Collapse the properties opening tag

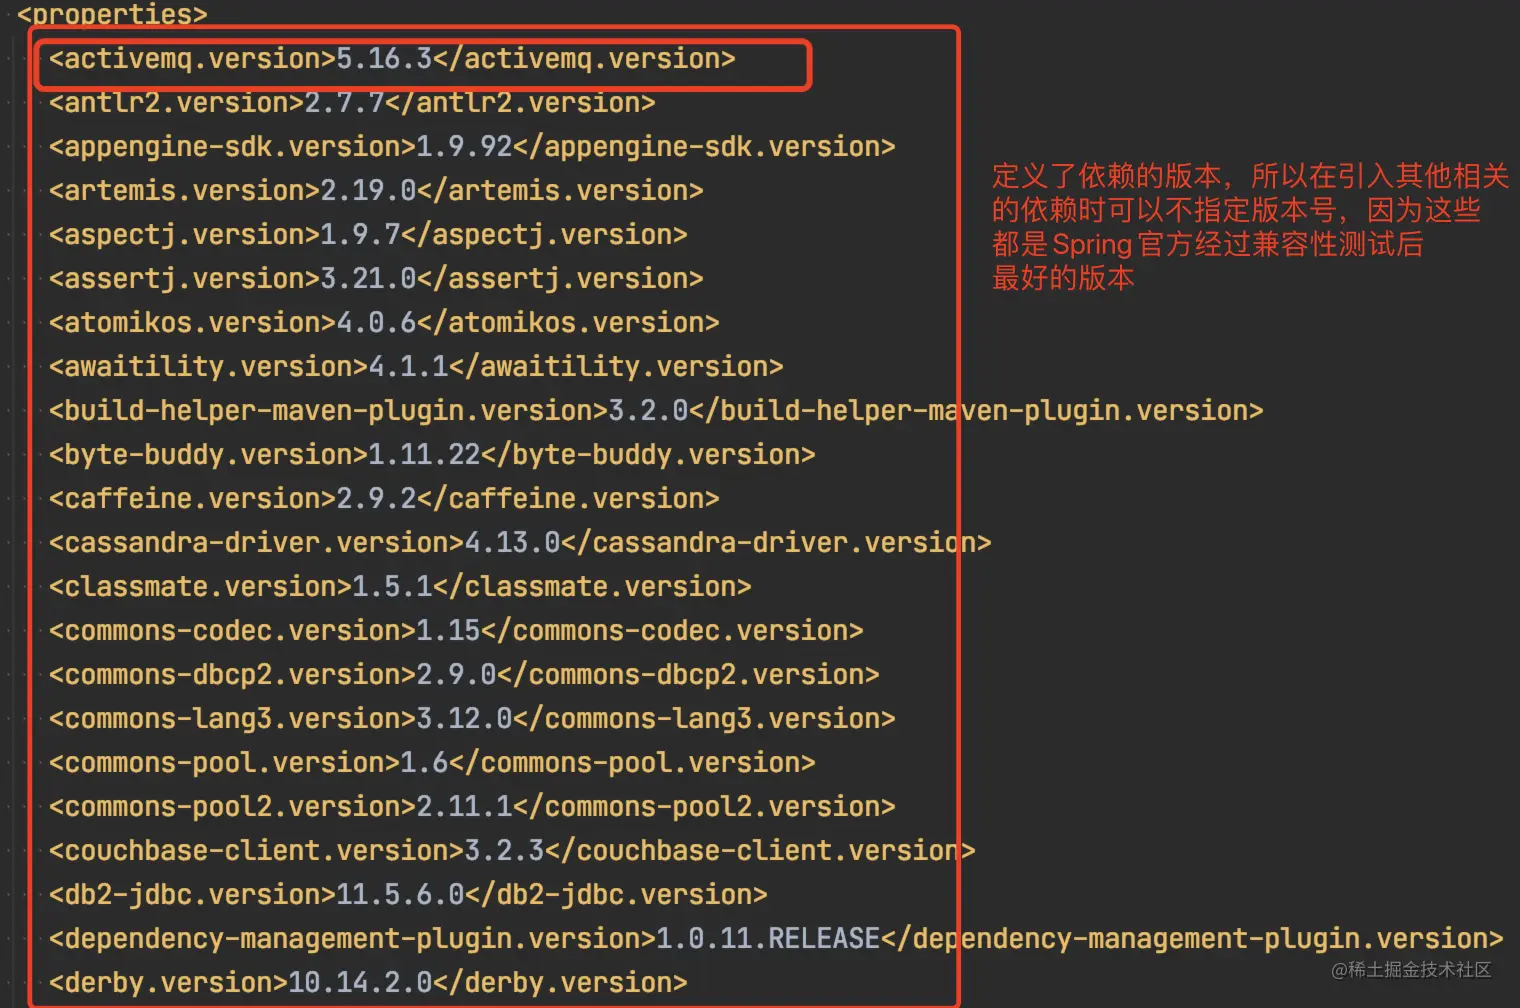[x=112, y=14]
